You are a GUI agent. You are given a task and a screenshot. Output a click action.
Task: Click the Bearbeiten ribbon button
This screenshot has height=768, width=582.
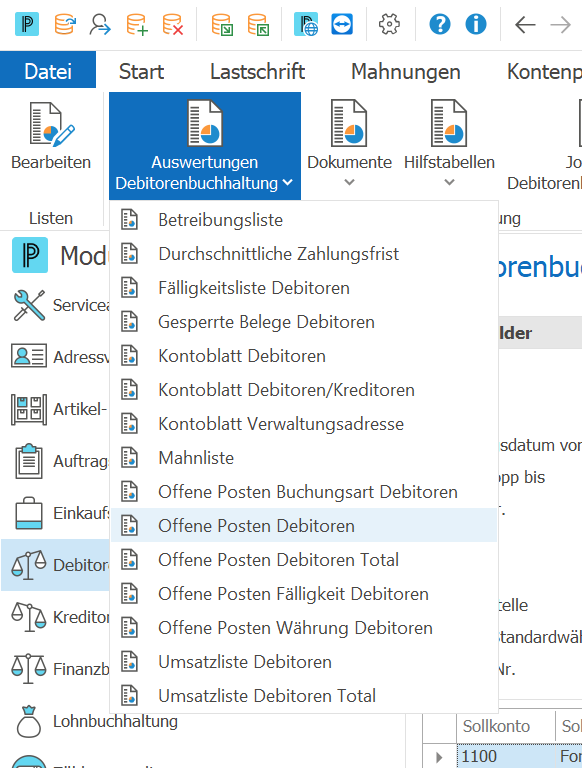click(51, 136)
